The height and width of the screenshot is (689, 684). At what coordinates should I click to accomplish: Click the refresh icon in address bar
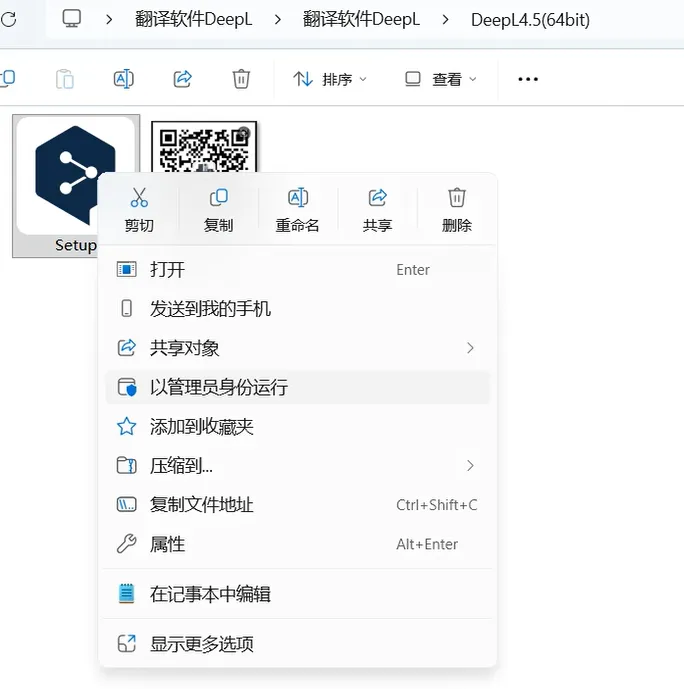pos(8,19)
